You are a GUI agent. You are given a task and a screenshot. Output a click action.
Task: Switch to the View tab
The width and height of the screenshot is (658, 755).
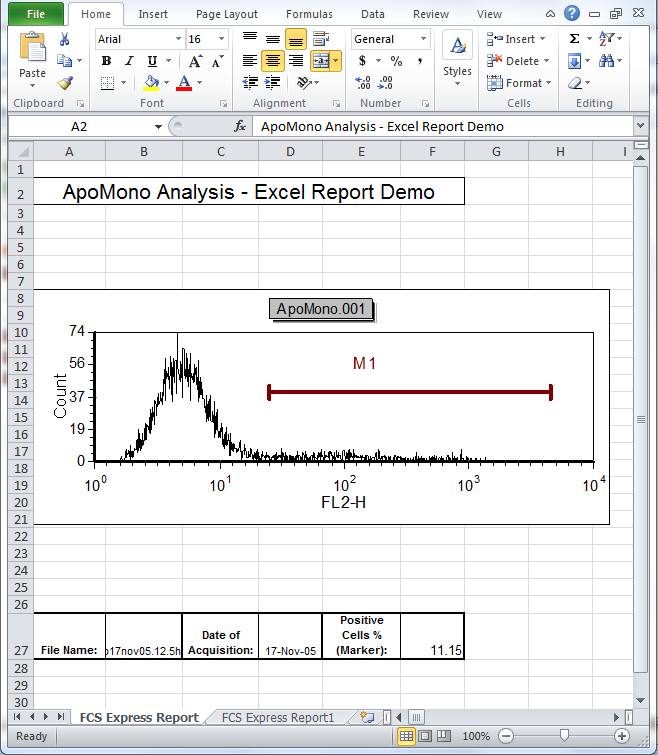click(x=489, y=14)
